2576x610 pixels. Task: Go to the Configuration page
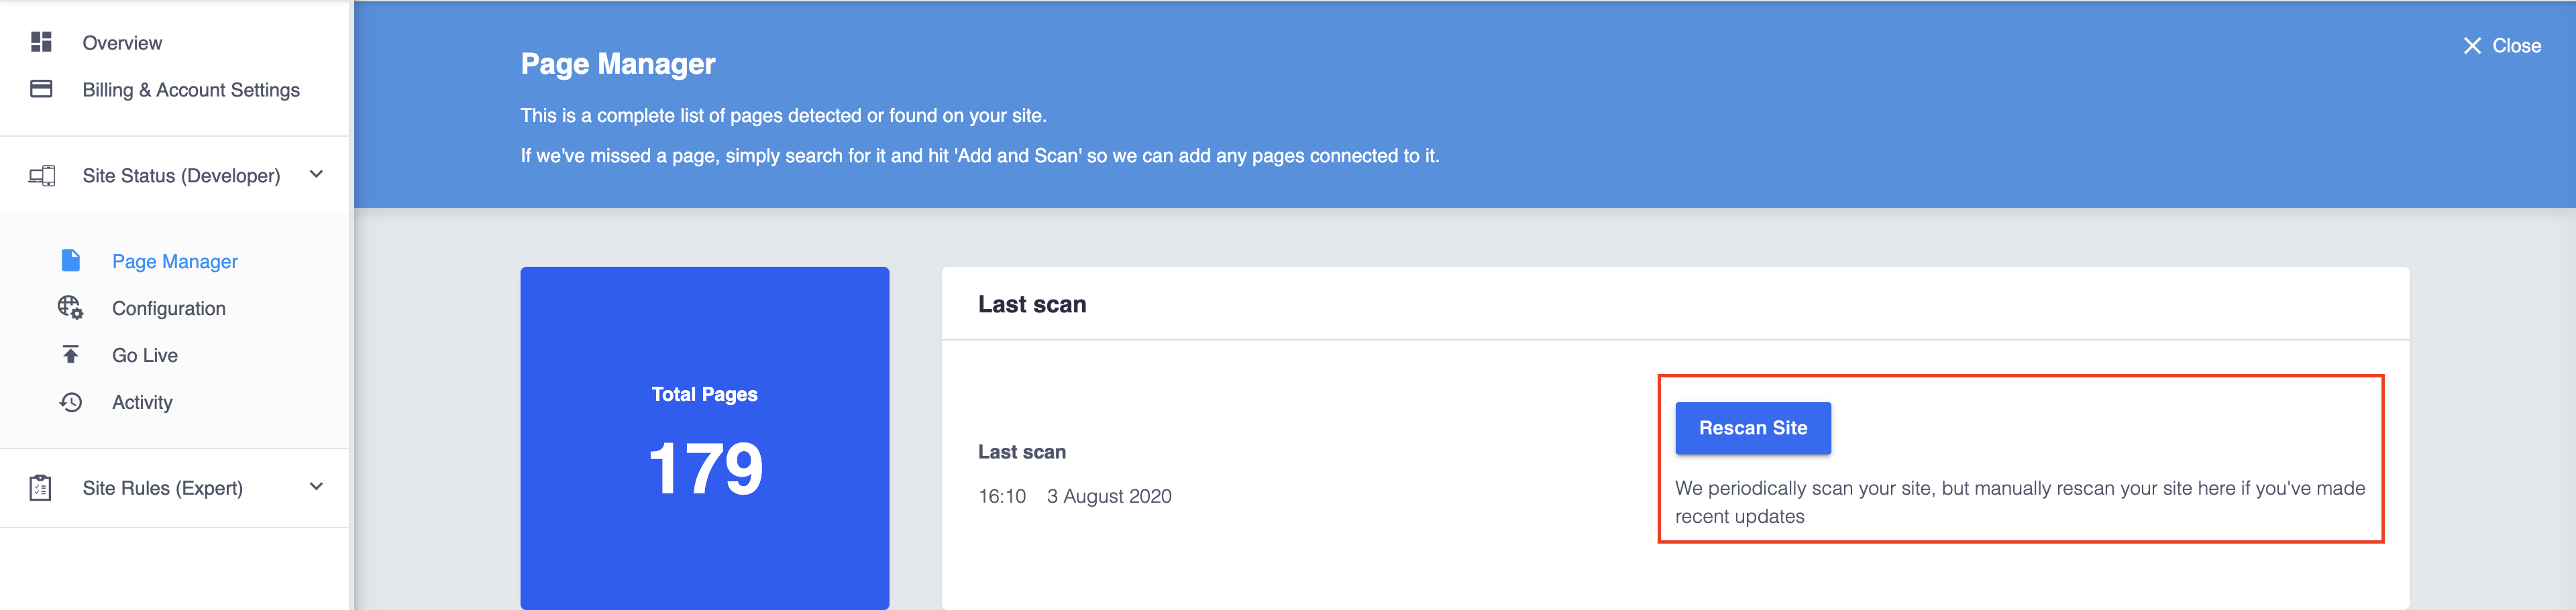(x=169, y=309)
